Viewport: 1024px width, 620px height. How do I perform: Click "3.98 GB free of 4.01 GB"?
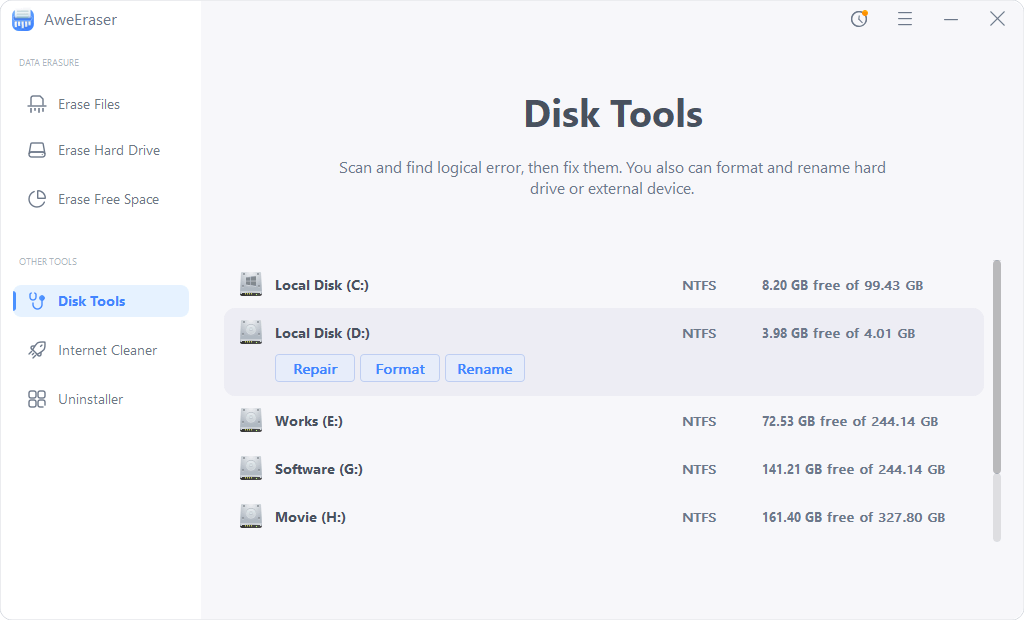coord(839,333)
